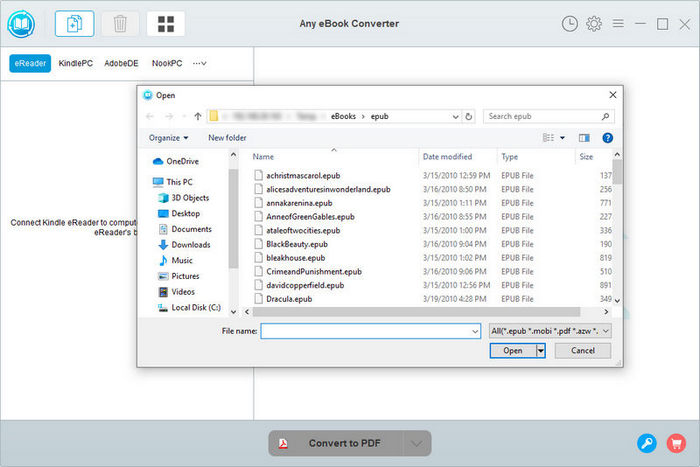Switch to the KindlePC tab
This screenshot has width=700, height=467.
coord(78,63)
